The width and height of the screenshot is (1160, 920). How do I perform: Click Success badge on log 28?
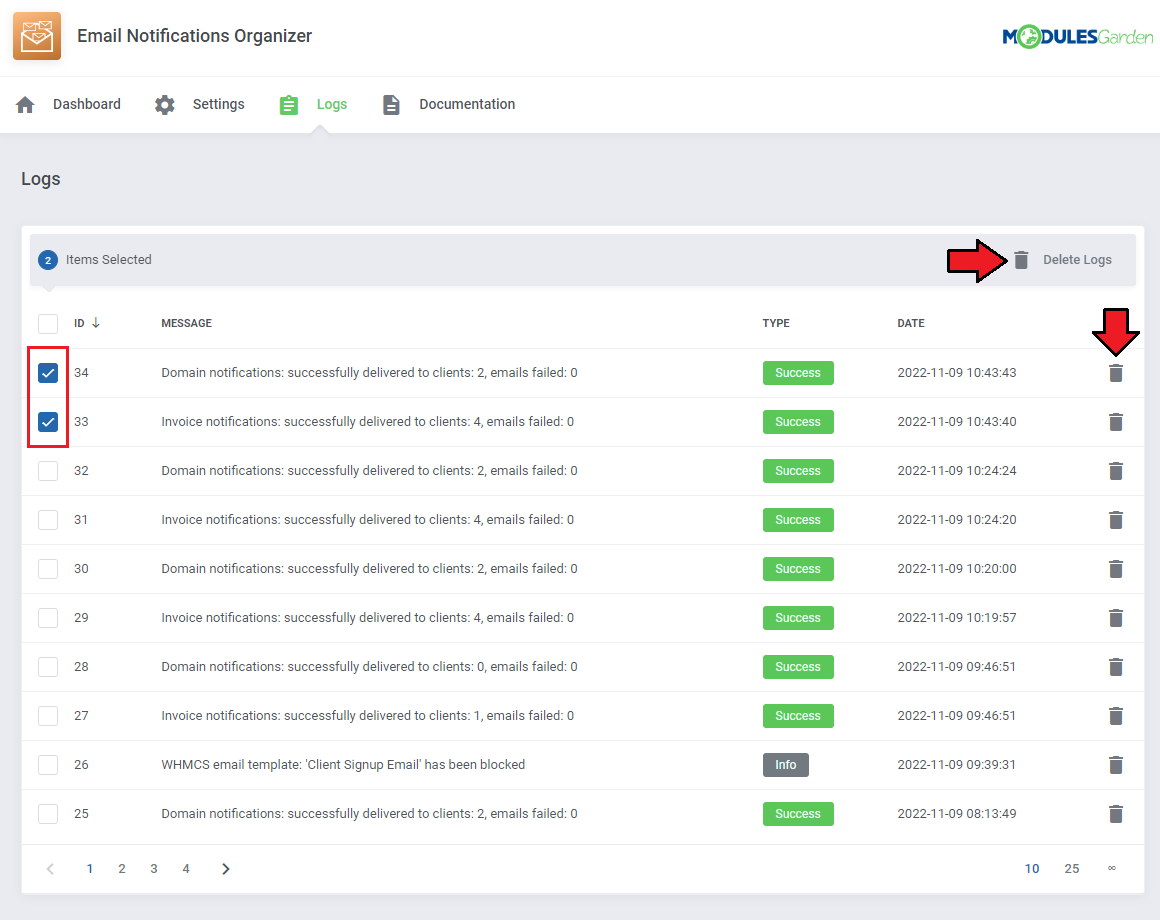(x=798, y=666)
